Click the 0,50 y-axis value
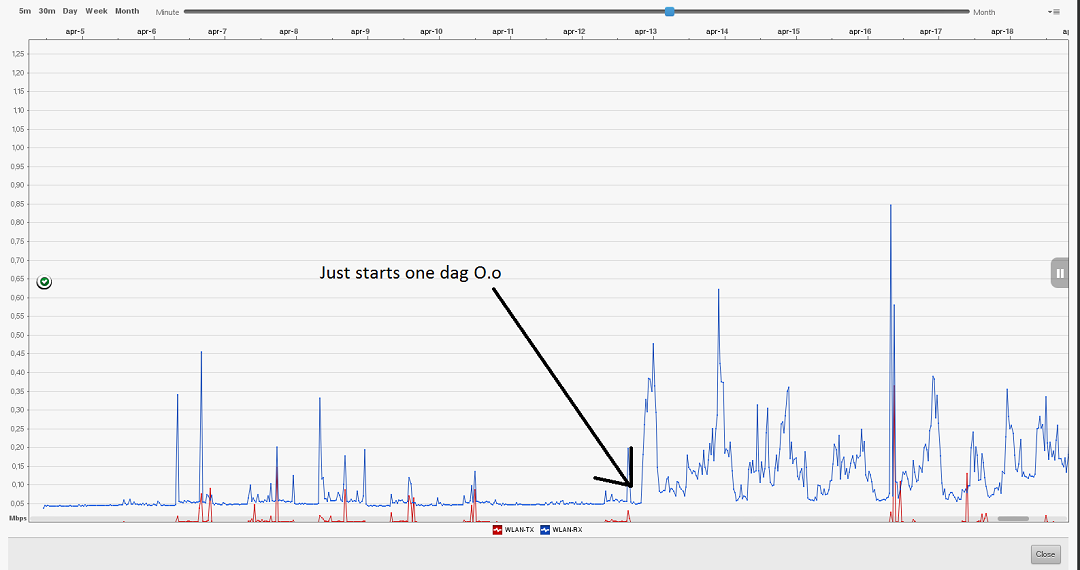 click(x=17, y=335)
